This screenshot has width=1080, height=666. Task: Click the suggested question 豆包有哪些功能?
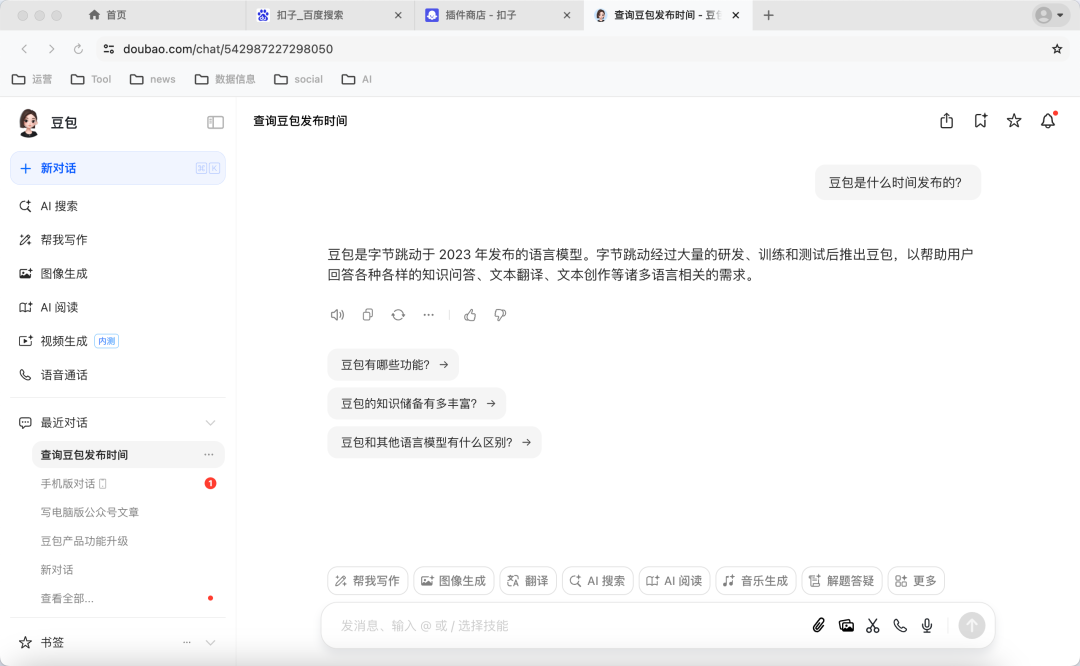(393, 364)
